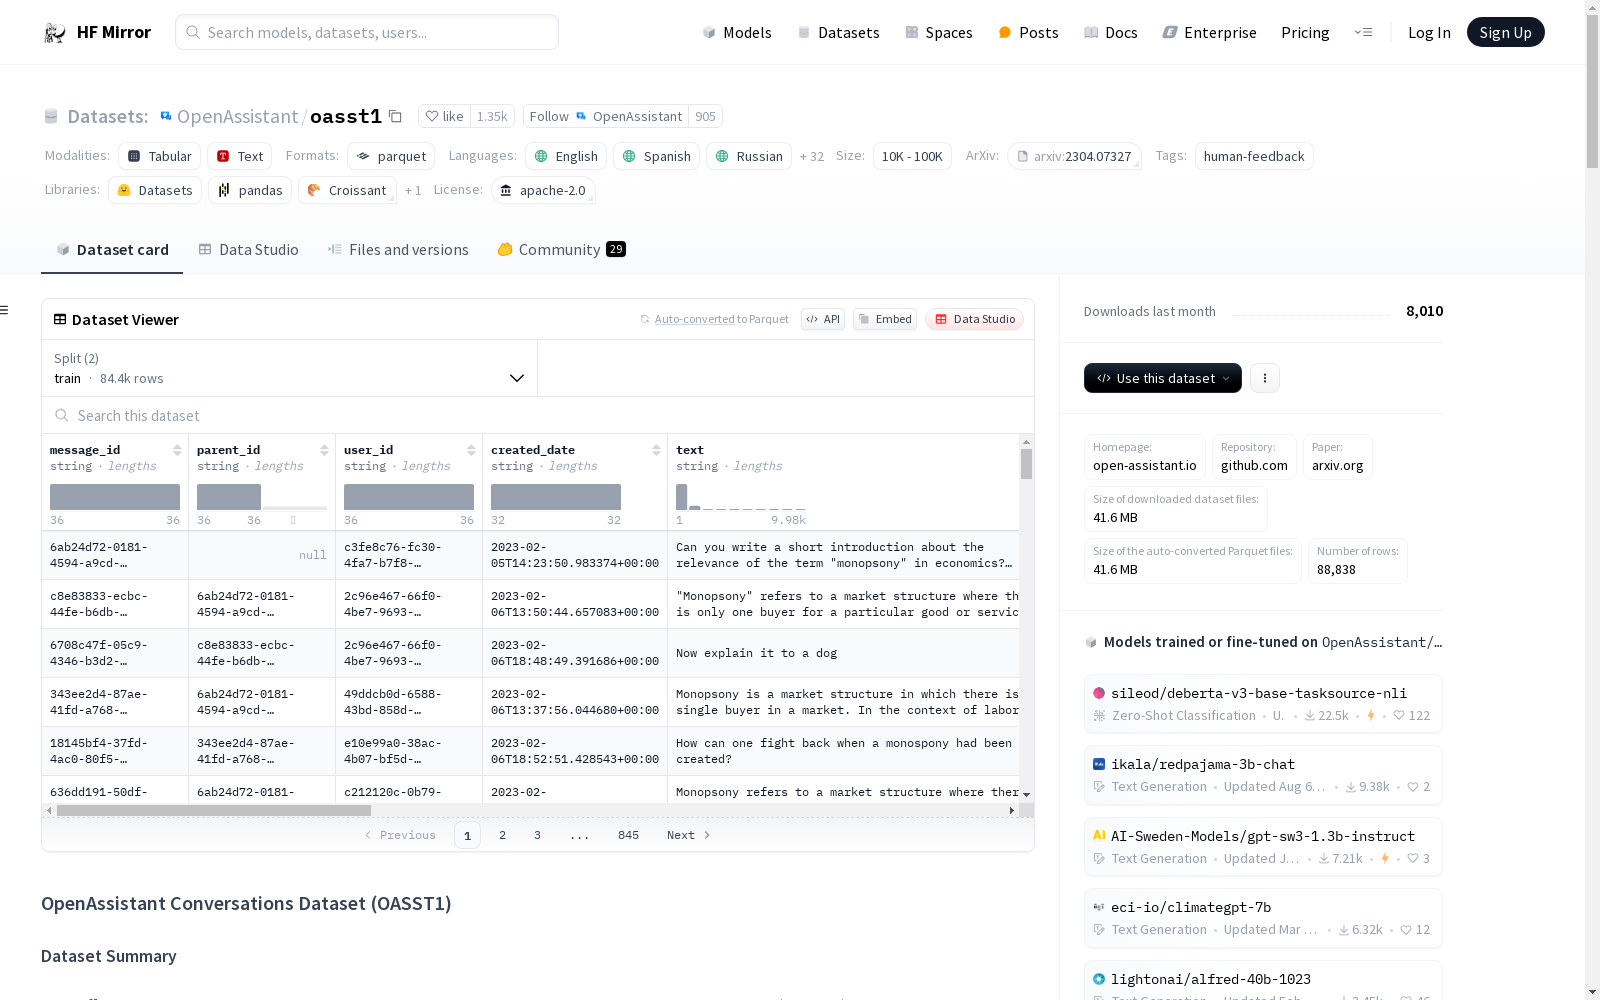Viewport: 1600px width, 1000px height.
Task: Open left sidebar table-of-contents icon
Action: click(x=5, y=310)
